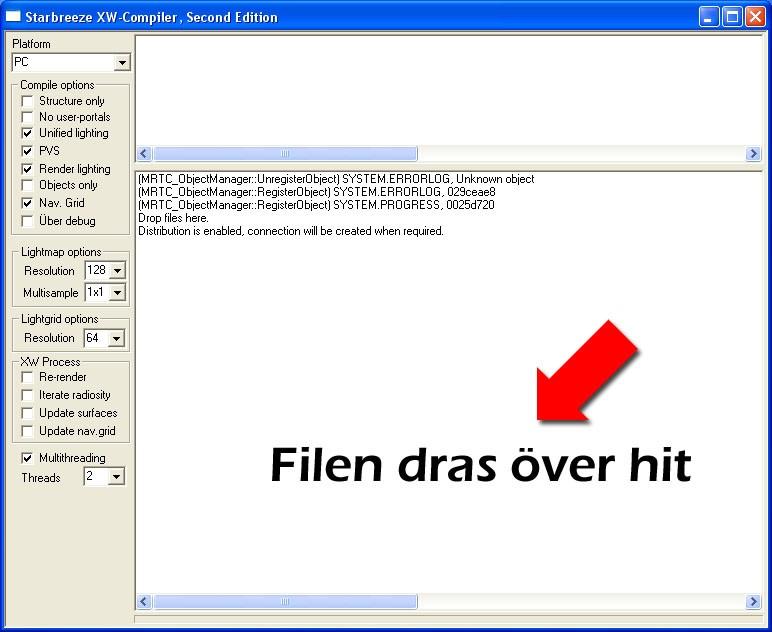The height and width of the screenshot is (632, 772).
Task: Click horizontal scrollbar thumb in upper pane
Action: click(285, 154)
